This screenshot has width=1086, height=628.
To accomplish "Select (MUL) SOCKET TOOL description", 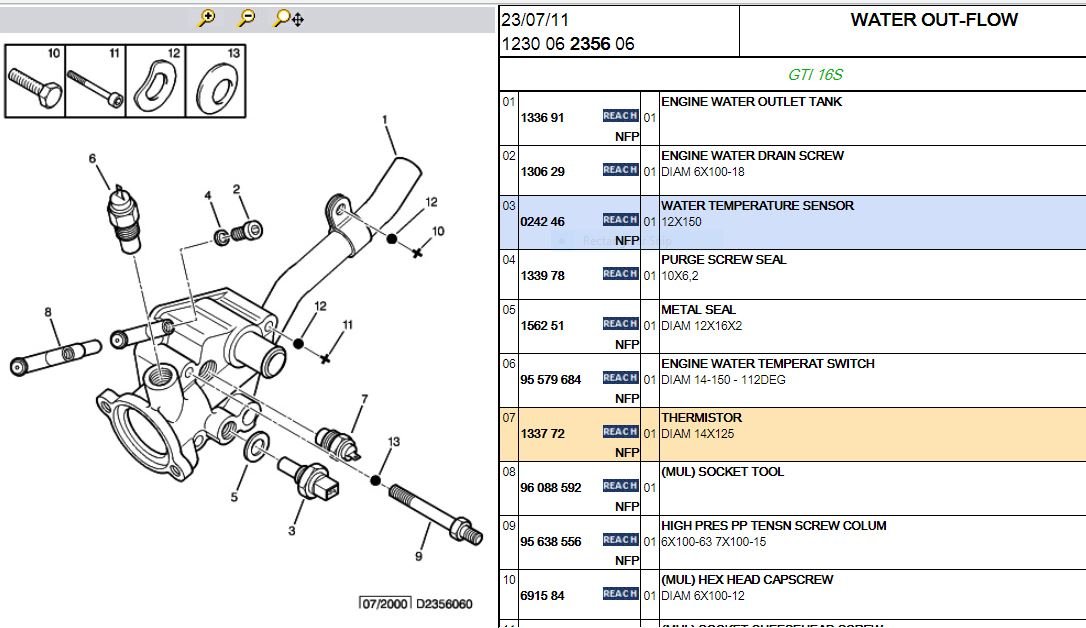I will 722,472.
